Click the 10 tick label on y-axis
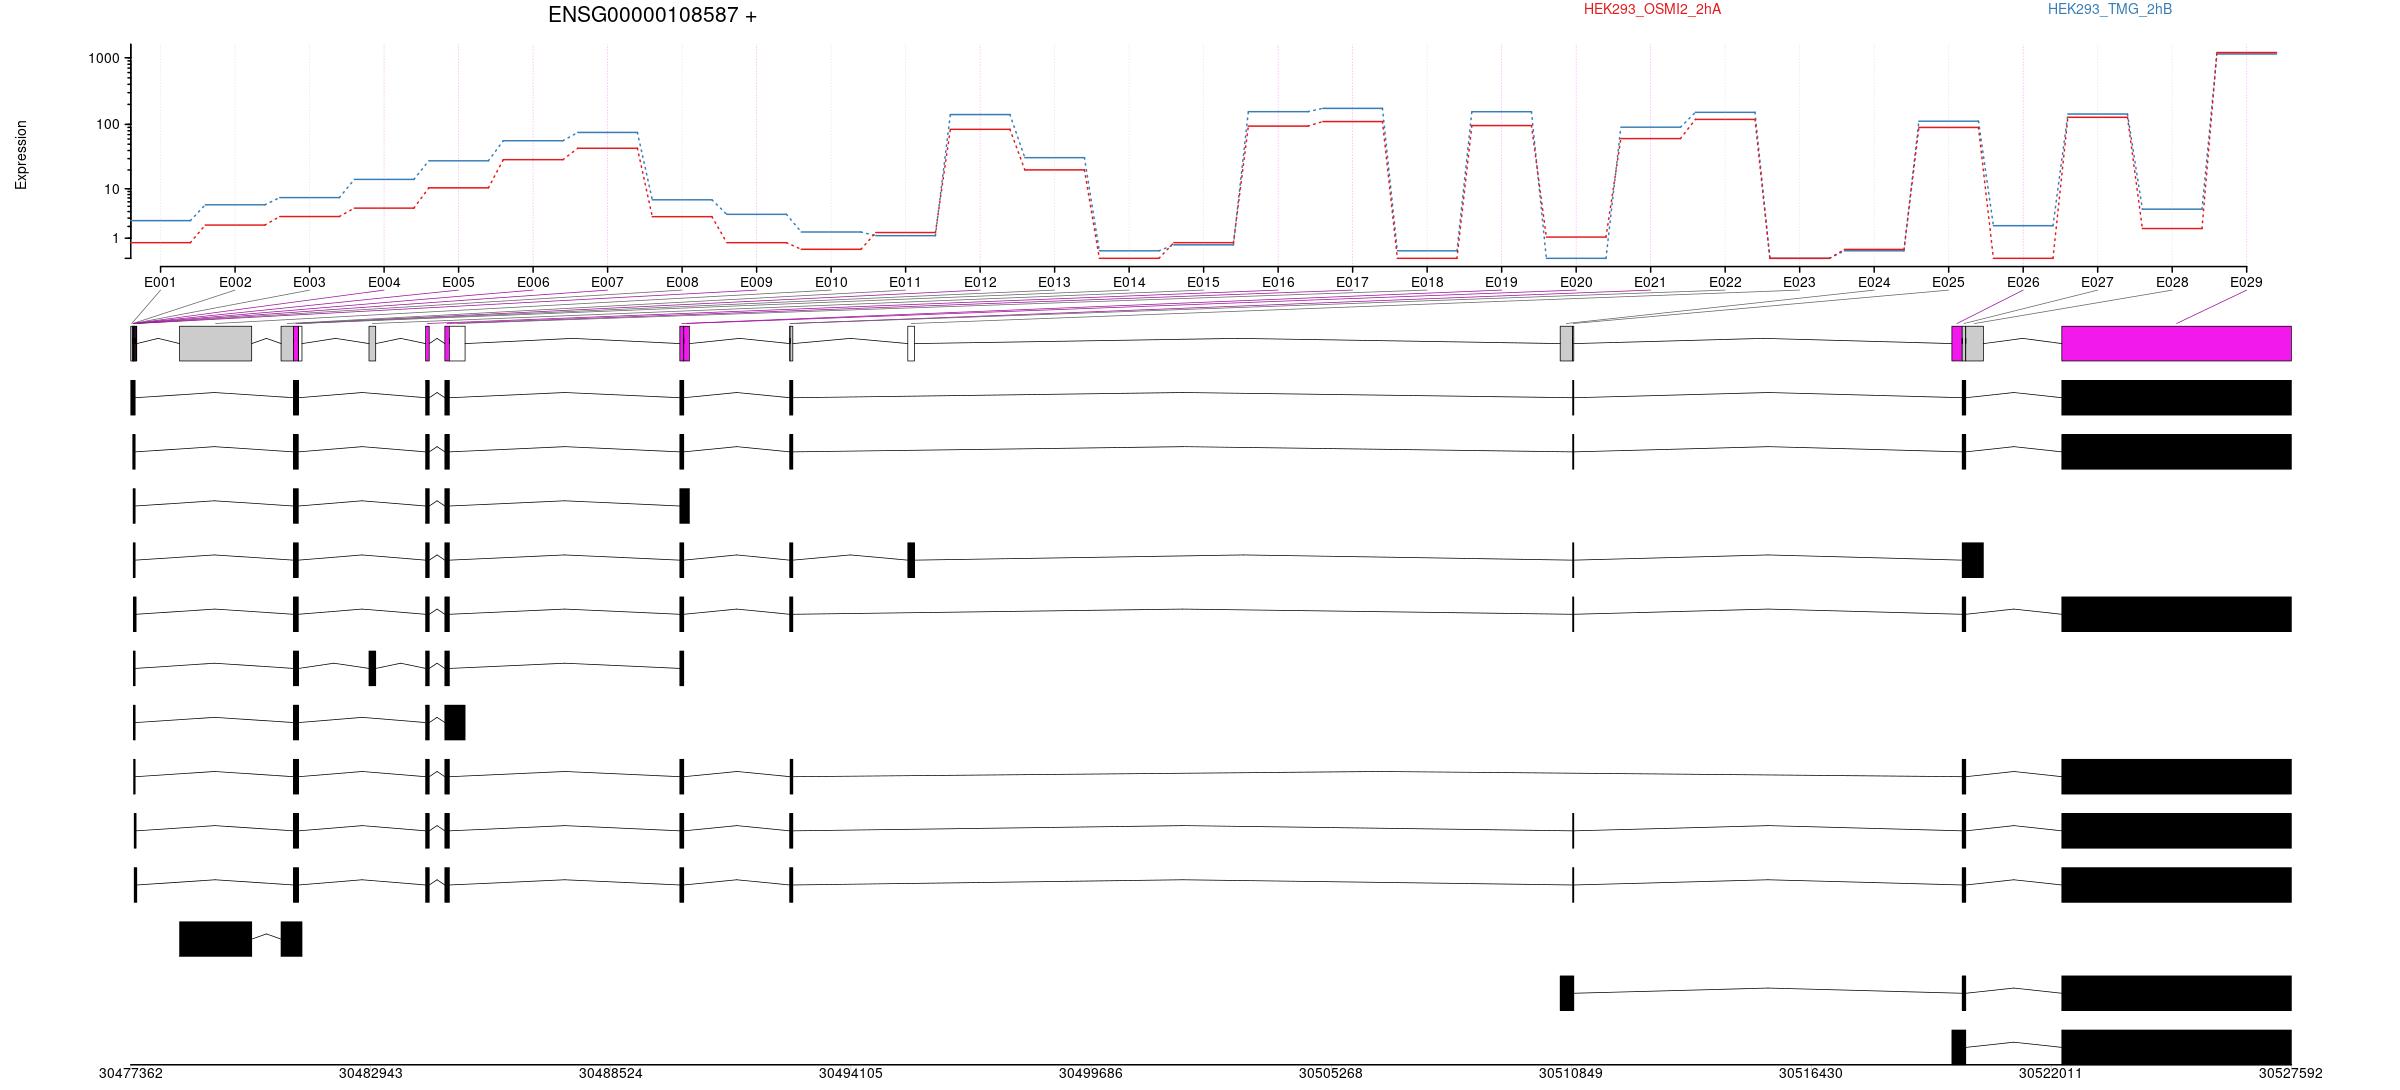Image resolution: width=2400 pixels, height=1090 pixels. coord(112,190)
